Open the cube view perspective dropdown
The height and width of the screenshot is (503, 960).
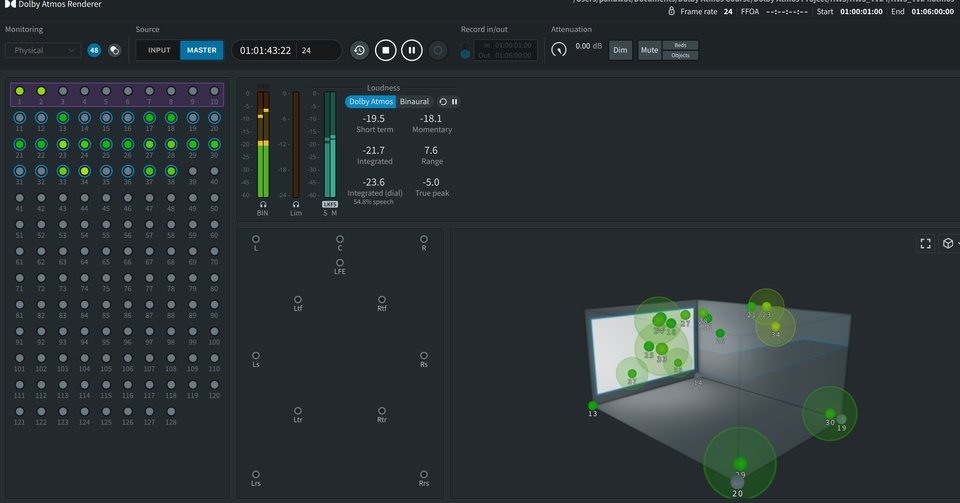pos(950,244)
